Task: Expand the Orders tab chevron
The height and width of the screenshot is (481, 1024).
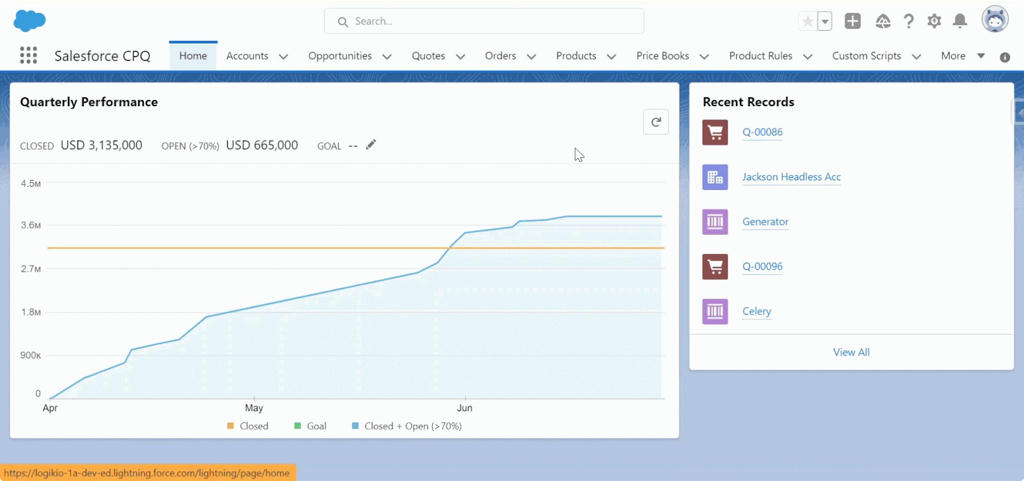Action: (532, 57)
